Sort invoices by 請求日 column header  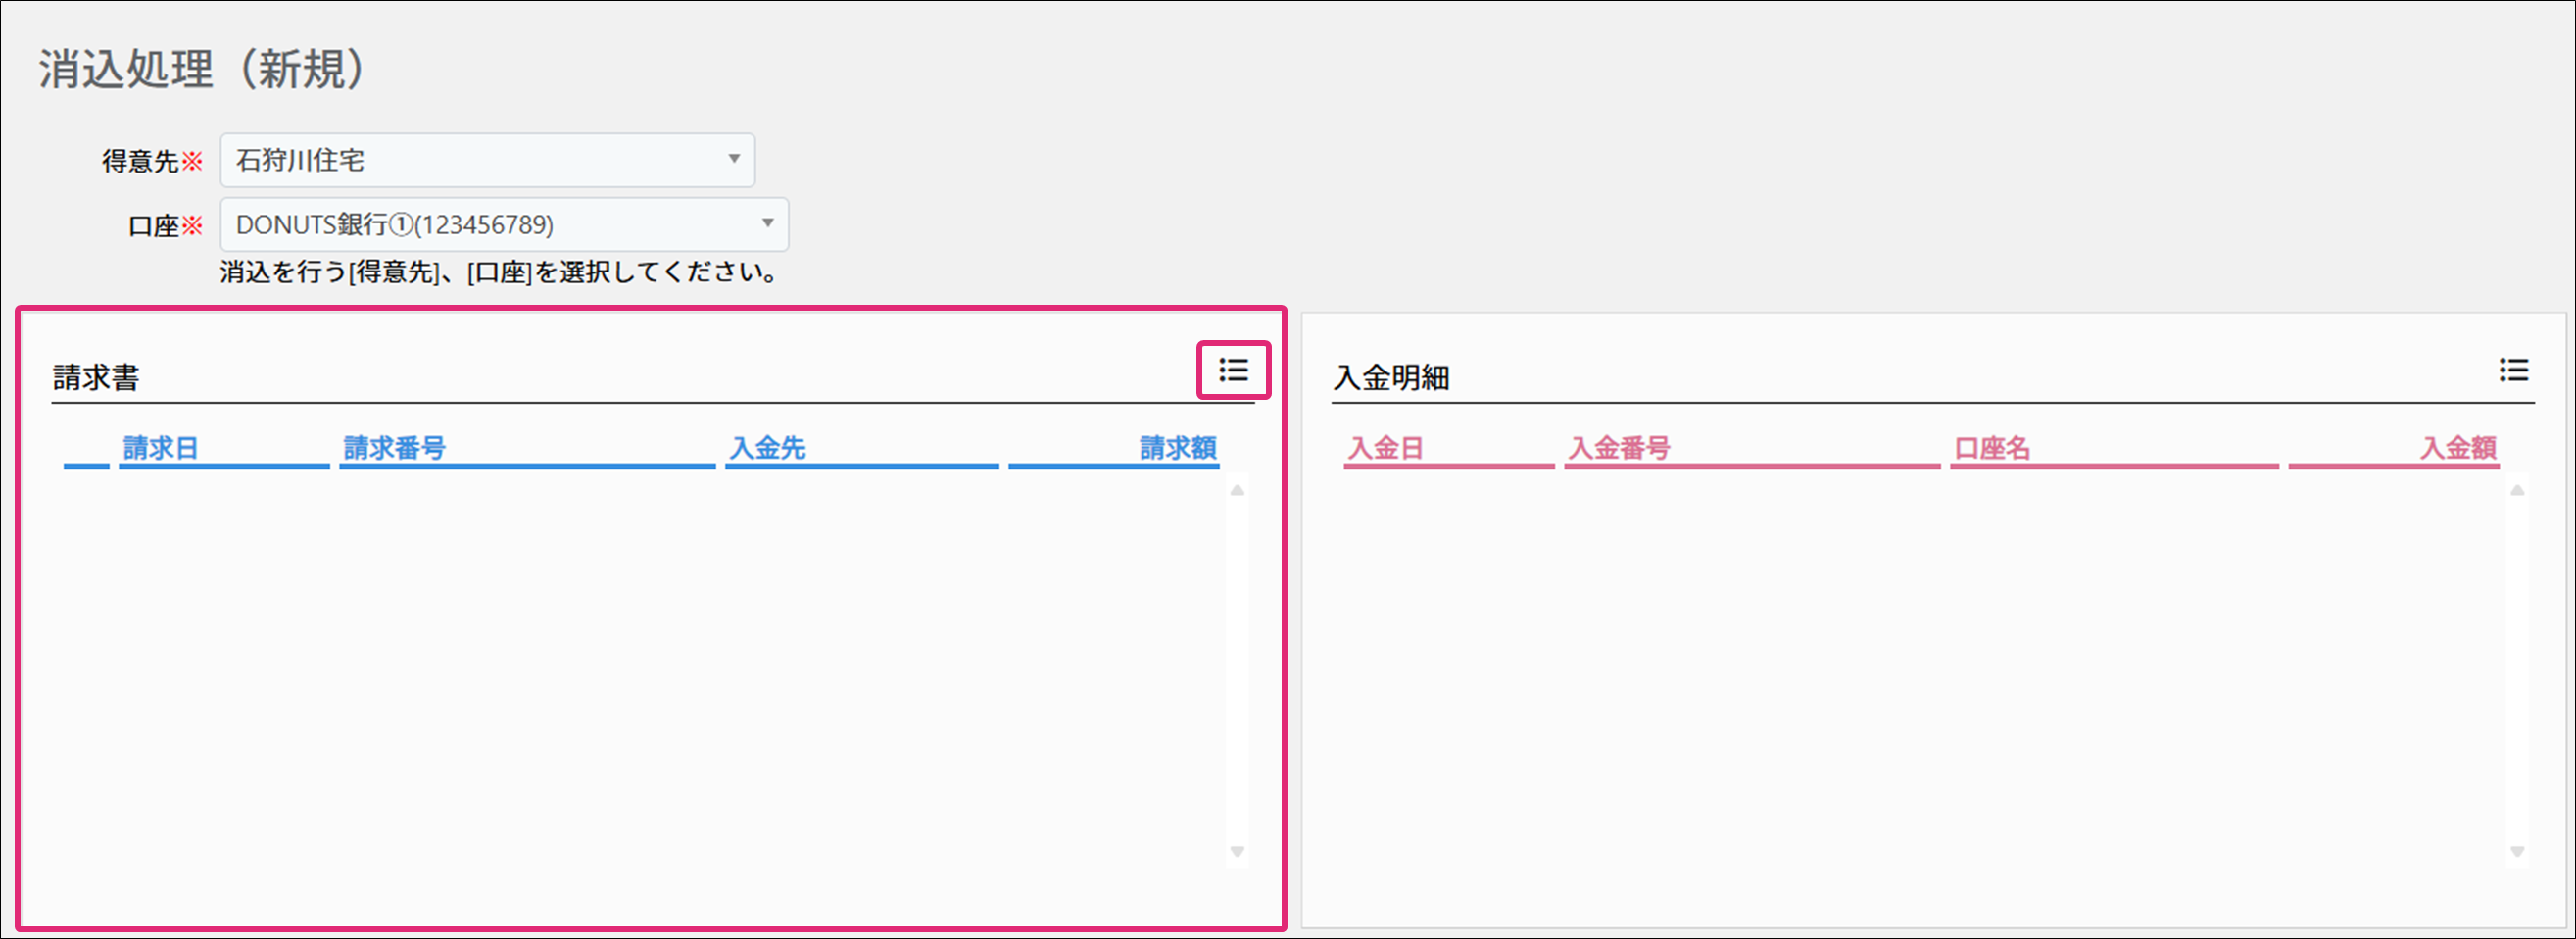[x=161, y=448]
